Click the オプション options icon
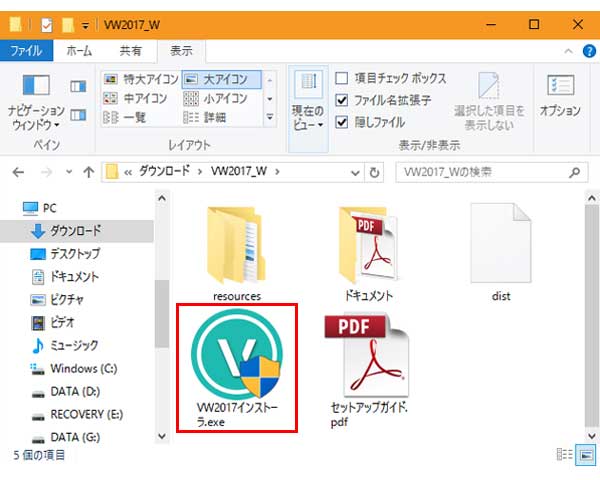This screenshot has height=480, width=600. (x=560, y=96)
